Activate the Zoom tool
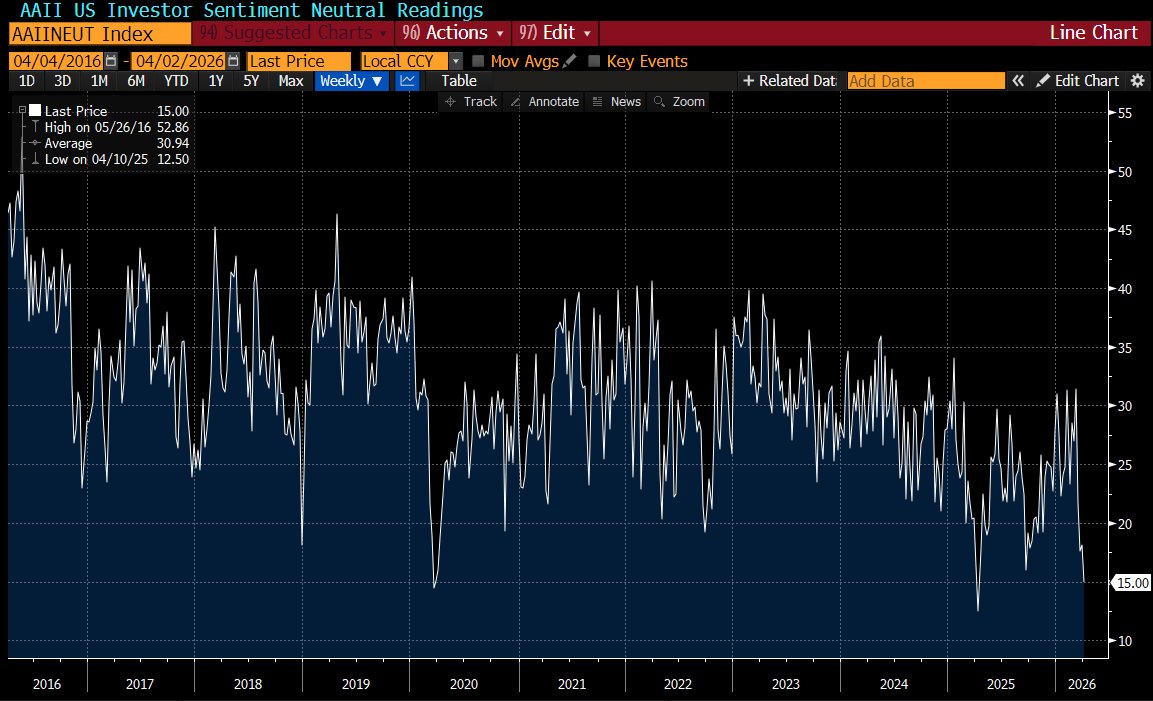Image resolution: width=1153 pixels, height=701 pixels. click(x=679, y=102)
